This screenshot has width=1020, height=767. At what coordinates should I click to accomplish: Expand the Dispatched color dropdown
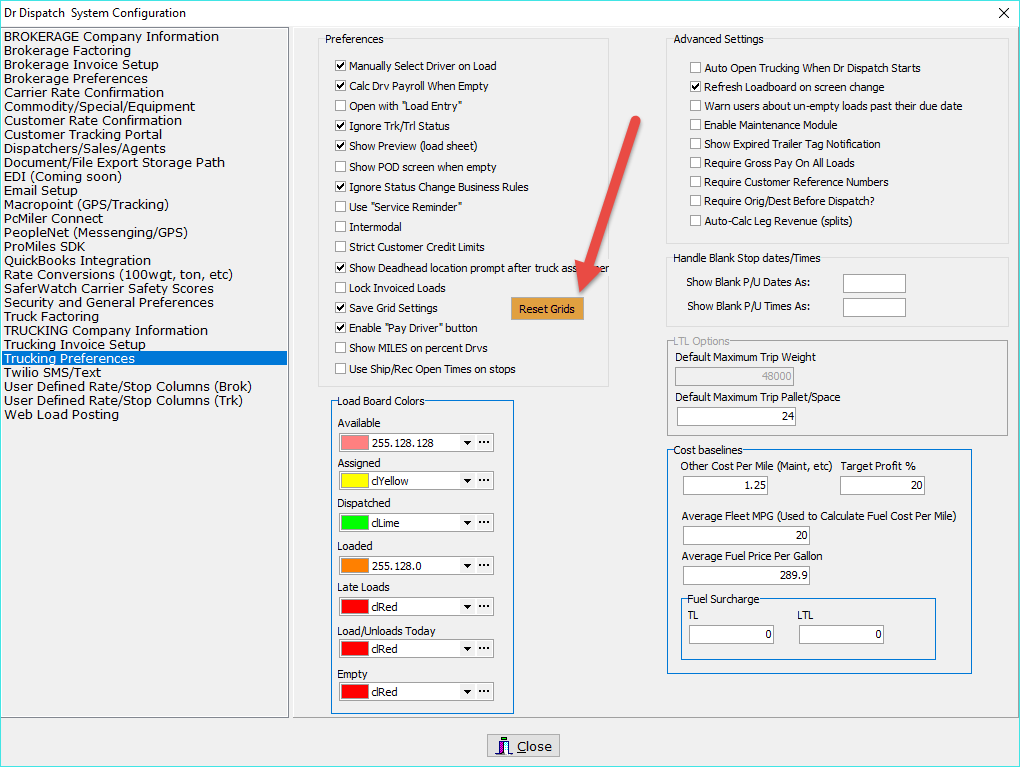click(467, 522)
